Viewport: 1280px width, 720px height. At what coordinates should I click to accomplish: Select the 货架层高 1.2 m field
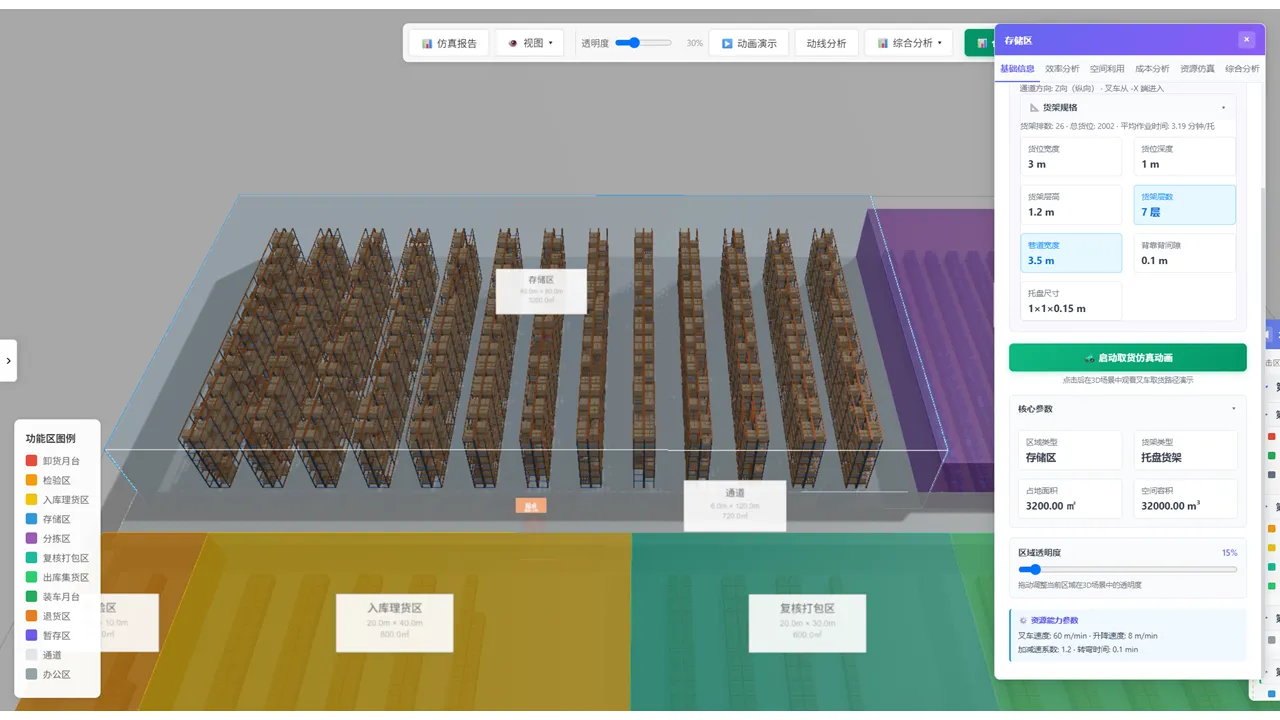point(1071,205)
